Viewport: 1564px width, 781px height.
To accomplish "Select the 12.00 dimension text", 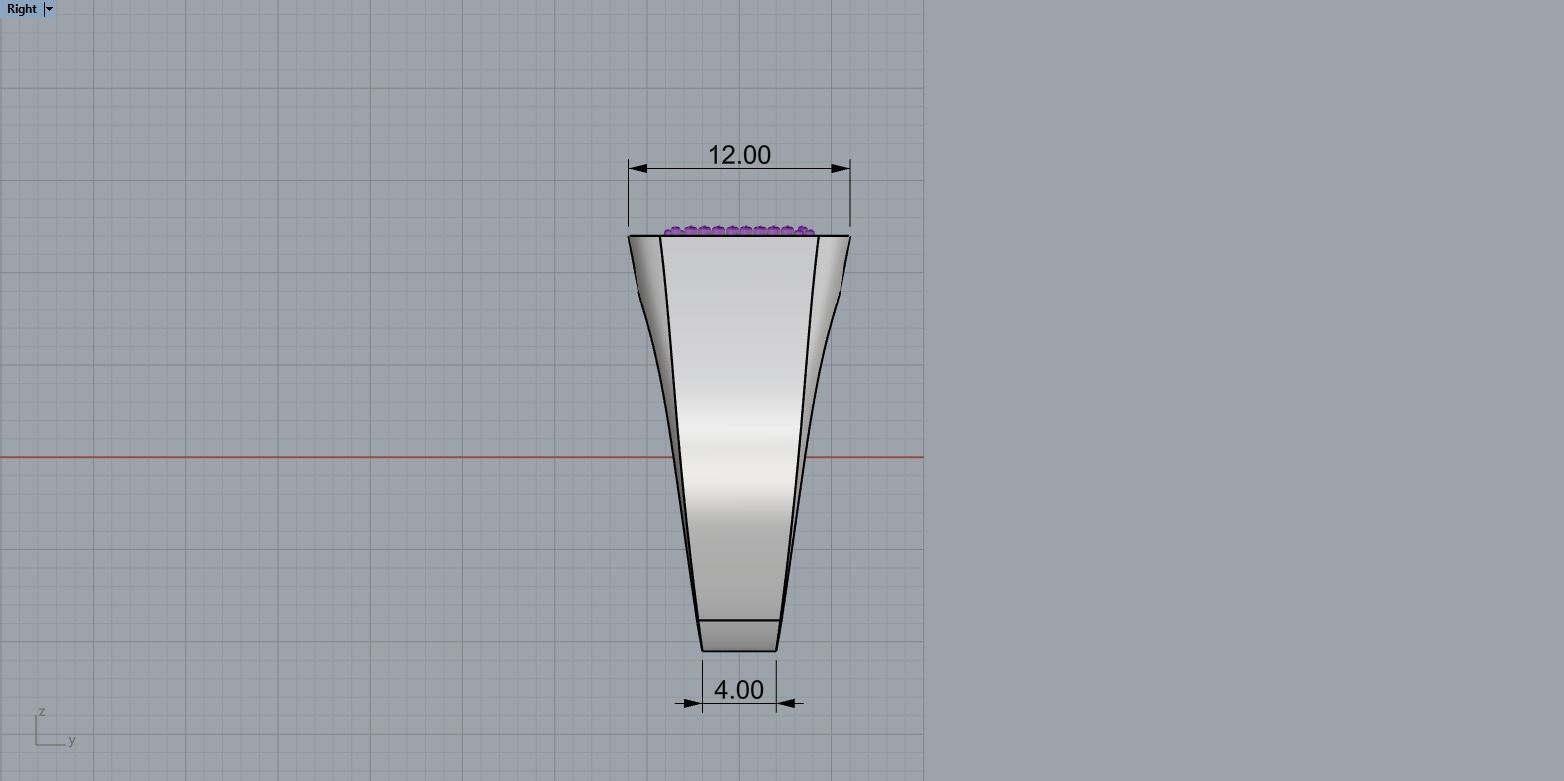I will tap(739, 155).
